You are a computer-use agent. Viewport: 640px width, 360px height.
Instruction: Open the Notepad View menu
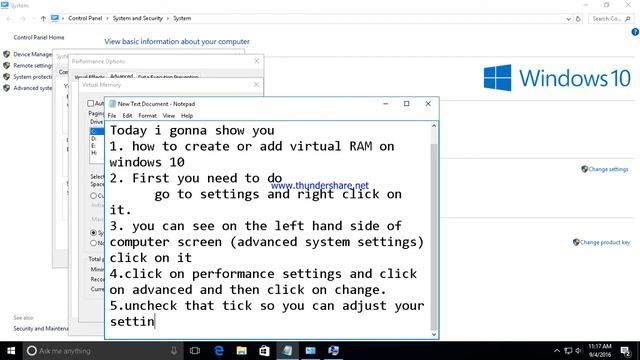click(169, 116)
